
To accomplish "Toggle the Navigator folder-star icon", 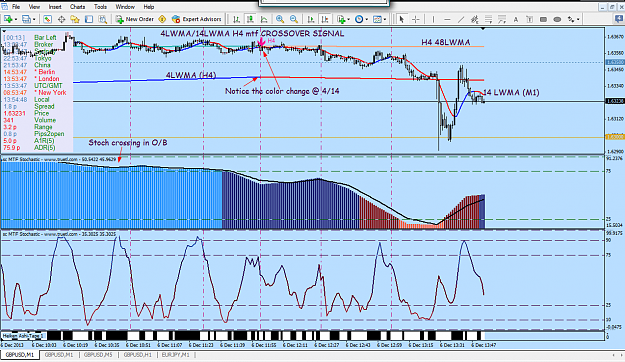I will coord(75,19).
